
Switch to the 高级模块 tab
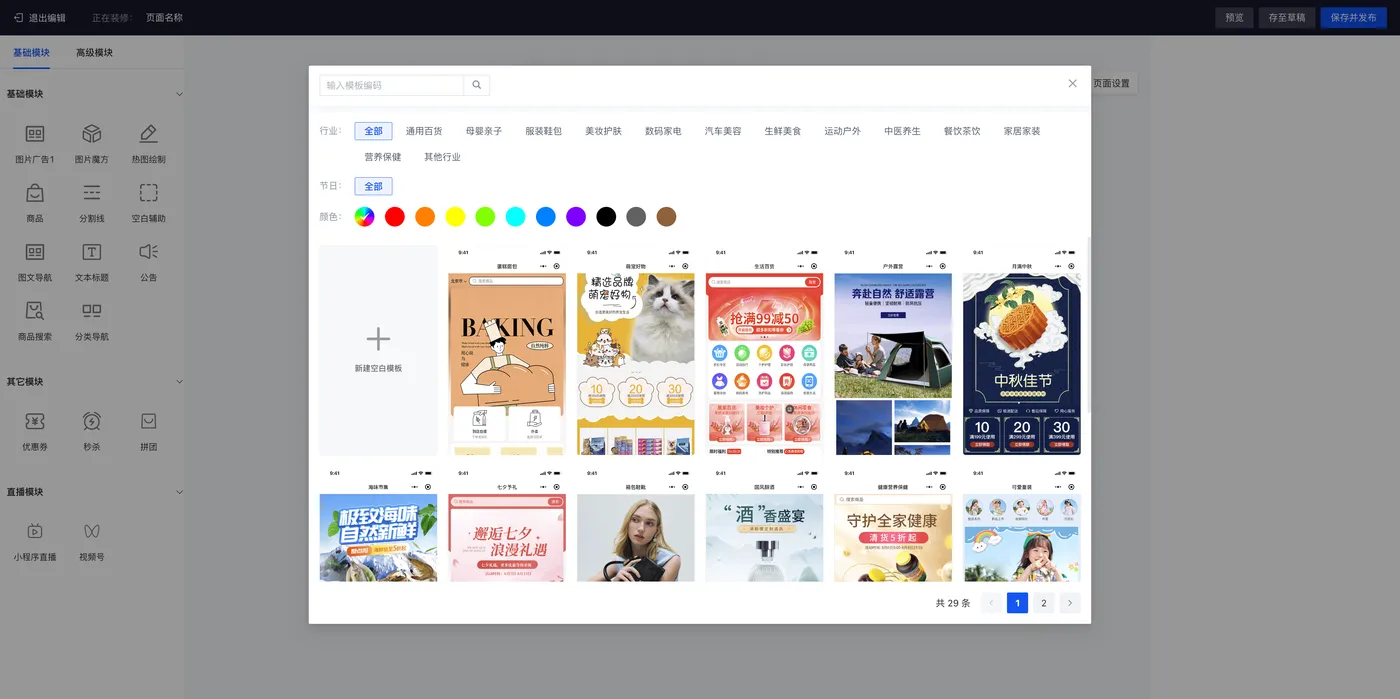[94, 52]
